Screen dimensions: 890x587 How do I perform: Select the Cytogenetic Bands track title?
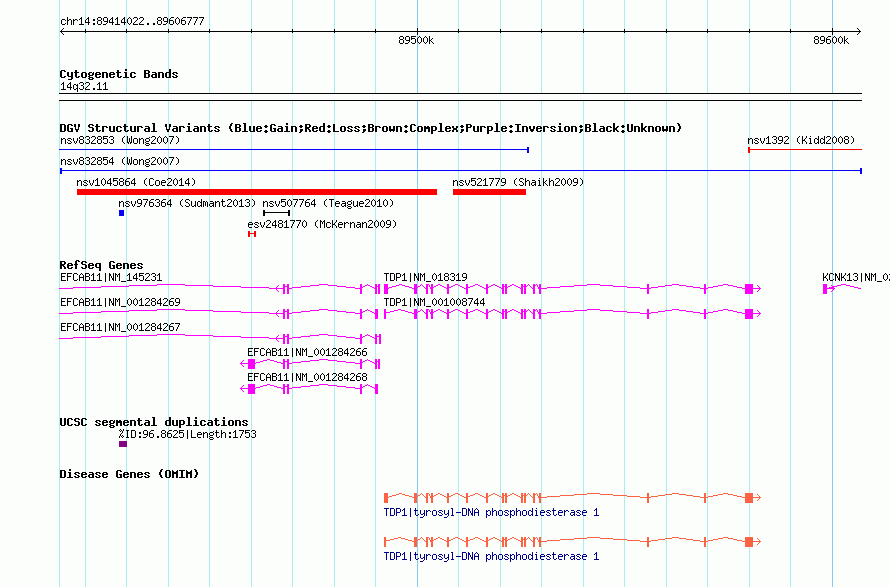point(119,74)
